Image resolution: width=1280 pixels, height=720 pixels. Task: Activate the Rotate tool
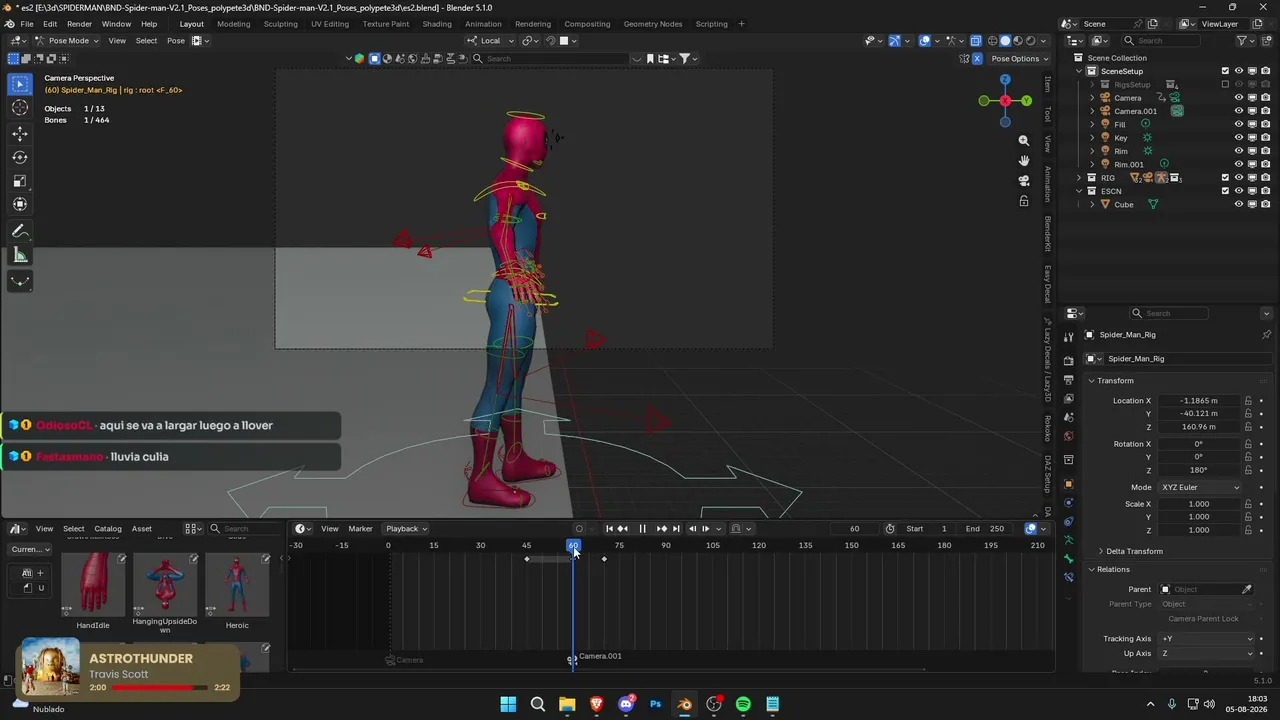tap(20, 157)
